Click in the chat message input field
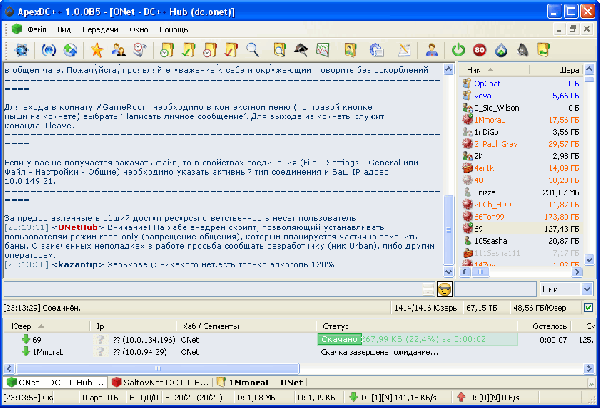Viewport: 600px width, 408px height. [x=213, y=289]
